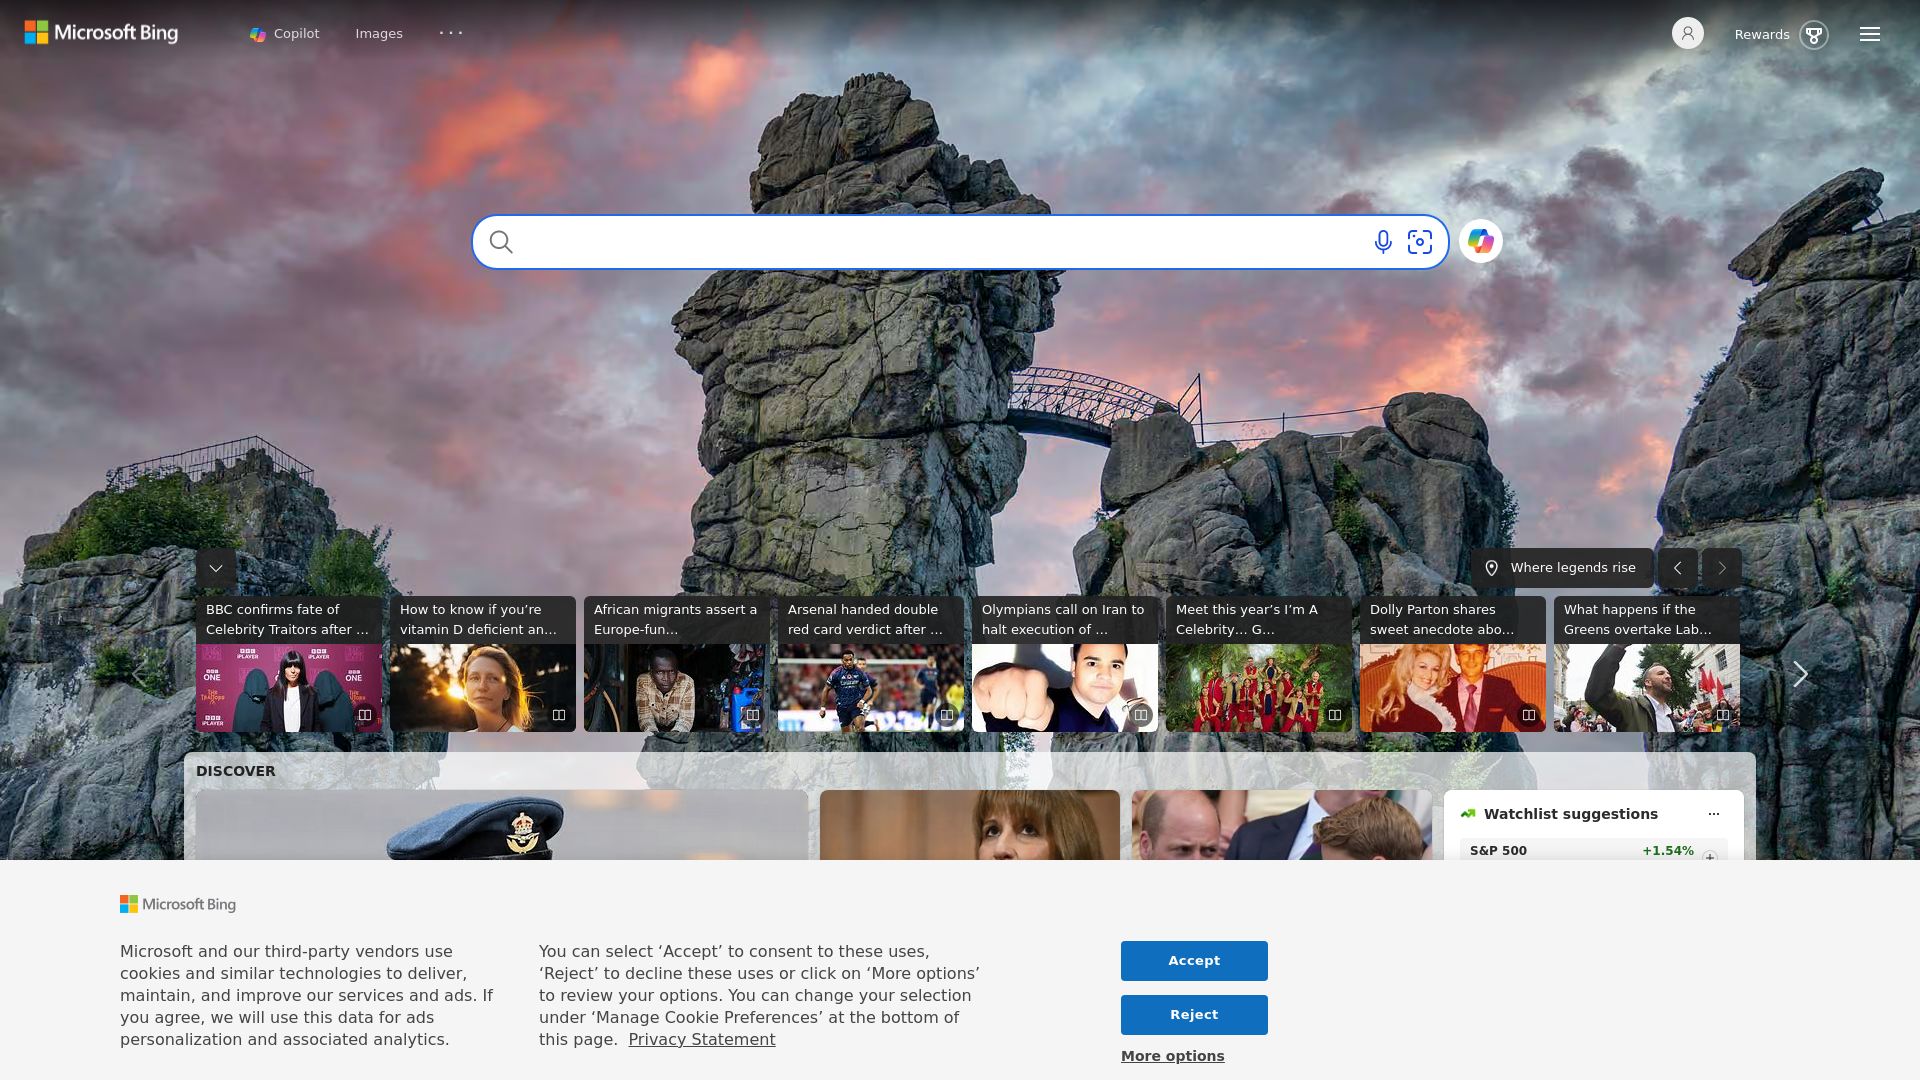Click the Microsoft Rewards shield icon
Screen dimensions: 1920x1080
[x=1814, y=34]
